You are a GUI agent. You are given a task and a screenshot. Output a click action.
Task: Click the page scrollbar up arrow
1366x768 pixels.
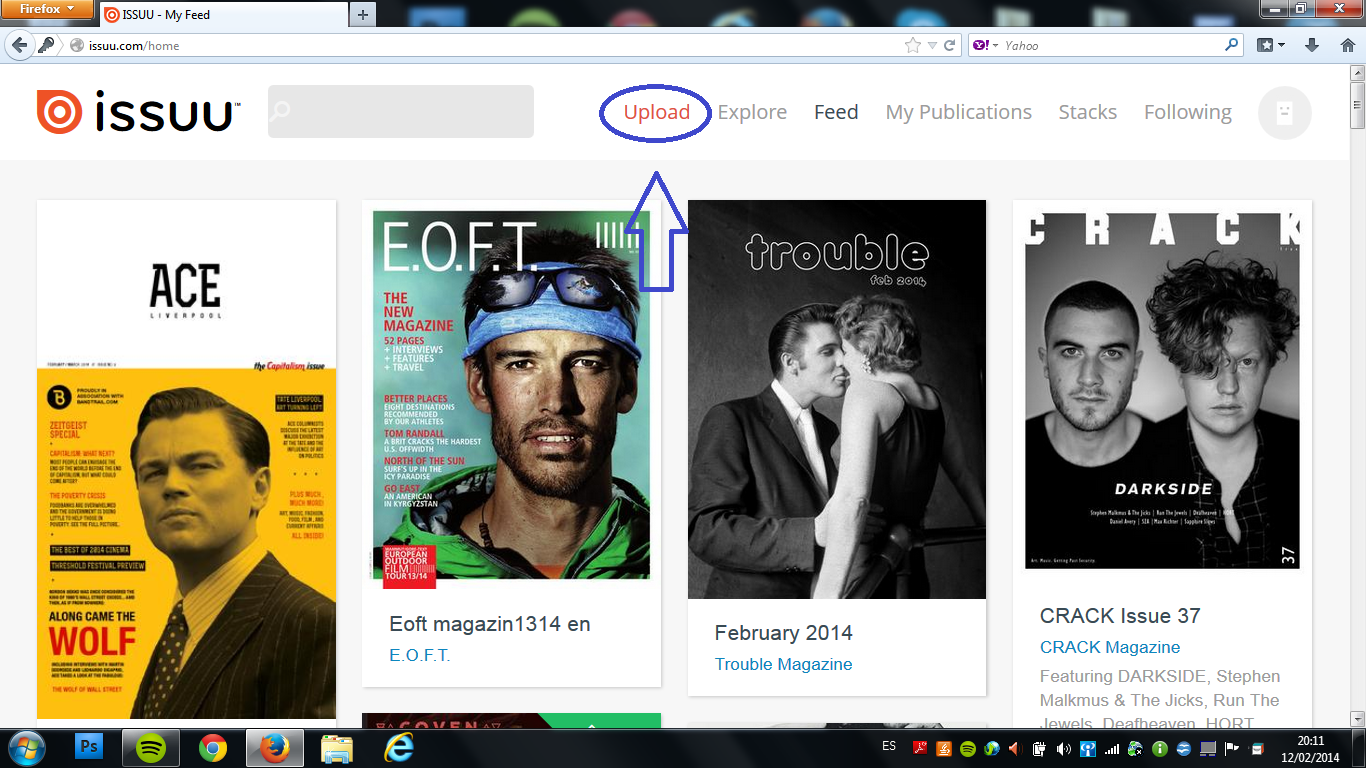(1357, 74)
